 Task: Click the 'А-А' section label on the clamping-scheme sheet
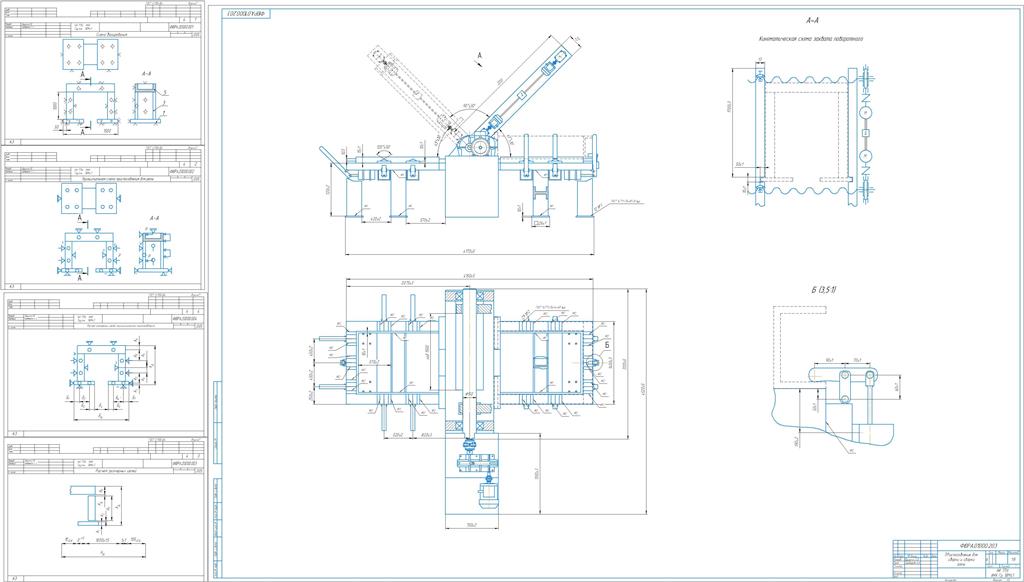click(x=155, y=218)
